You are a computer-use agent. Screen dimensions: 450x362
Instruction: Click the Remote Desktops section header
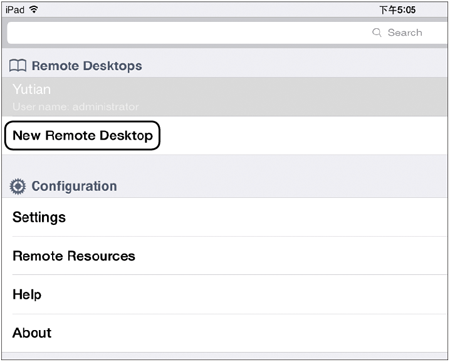tap(87, 66)
